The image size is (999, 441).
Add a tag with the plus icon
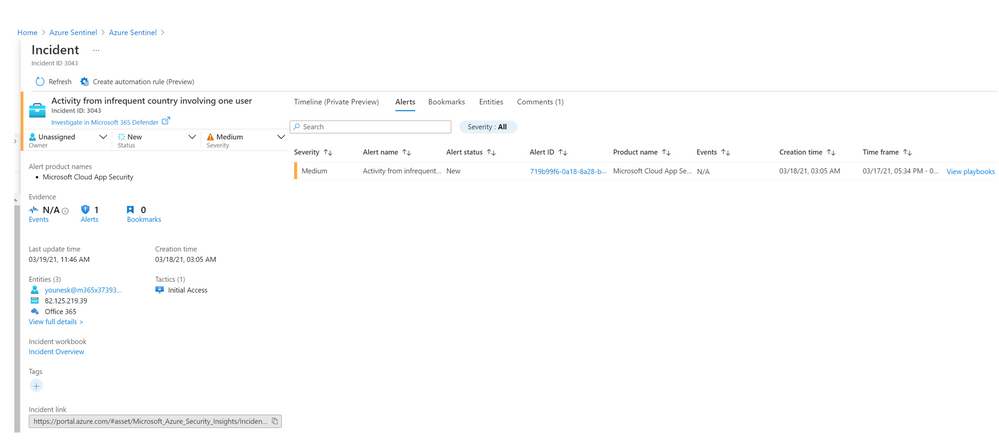point(36,386)
